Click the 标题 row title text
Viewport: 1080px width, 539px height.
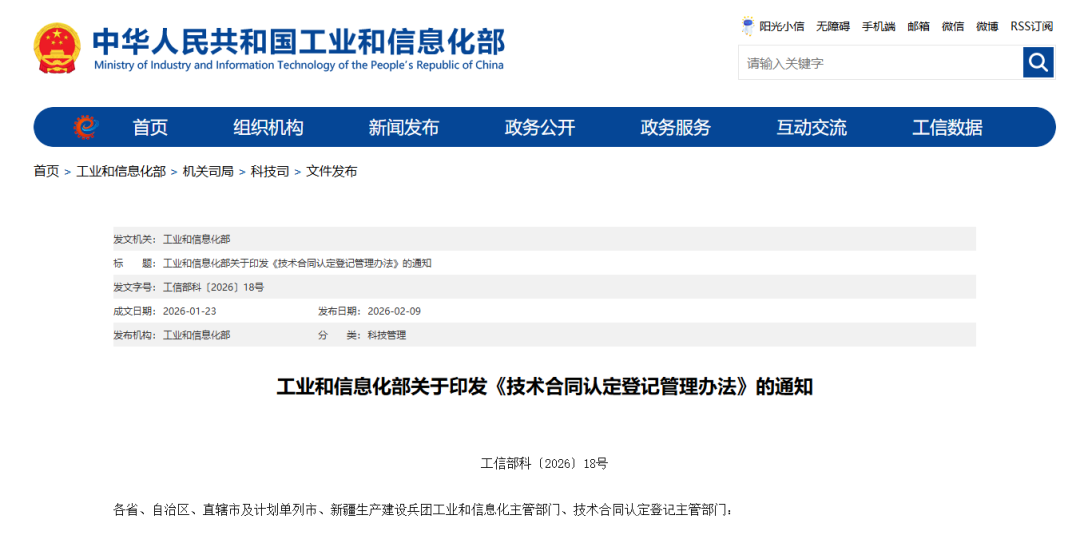point(297,264)
